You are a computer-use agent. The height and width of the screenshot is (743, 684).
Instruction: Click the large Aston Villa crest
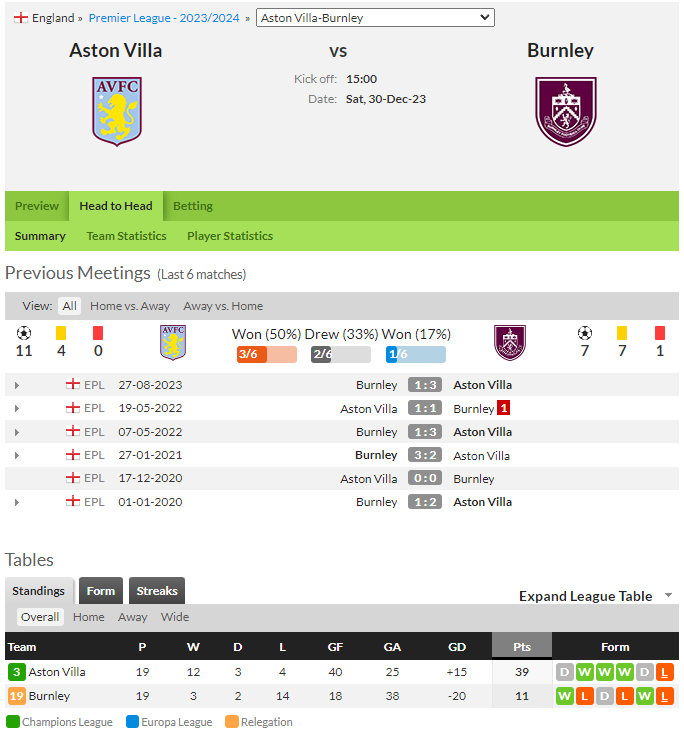[x=117, y=111]
